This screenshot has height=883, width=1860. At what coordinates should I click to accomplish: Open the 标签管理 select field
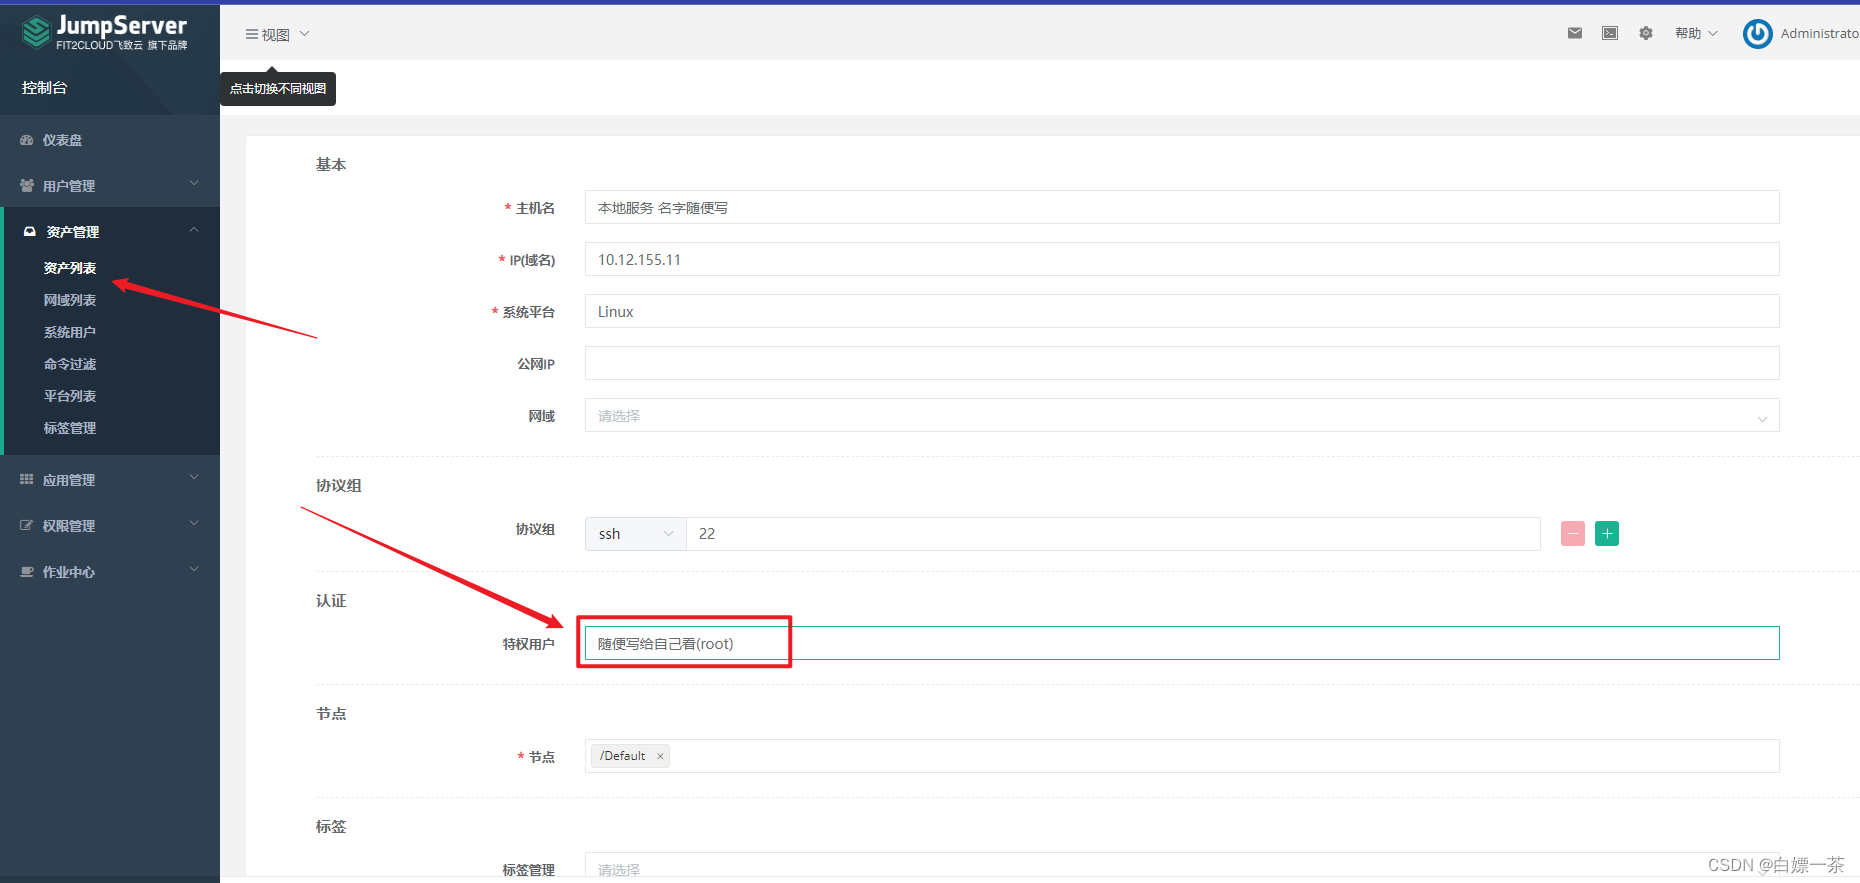(x=1182, y=866)
